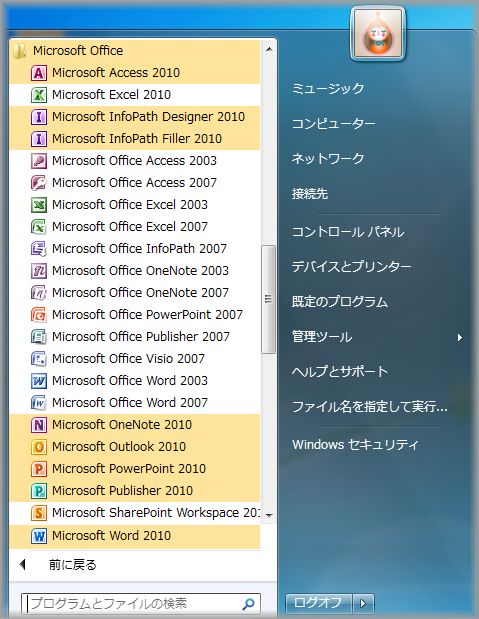Image resolution: width=479 pixels, height=619 pixels.
Task: Click the Word 2010 icon
Action: (x=39, y=536)
